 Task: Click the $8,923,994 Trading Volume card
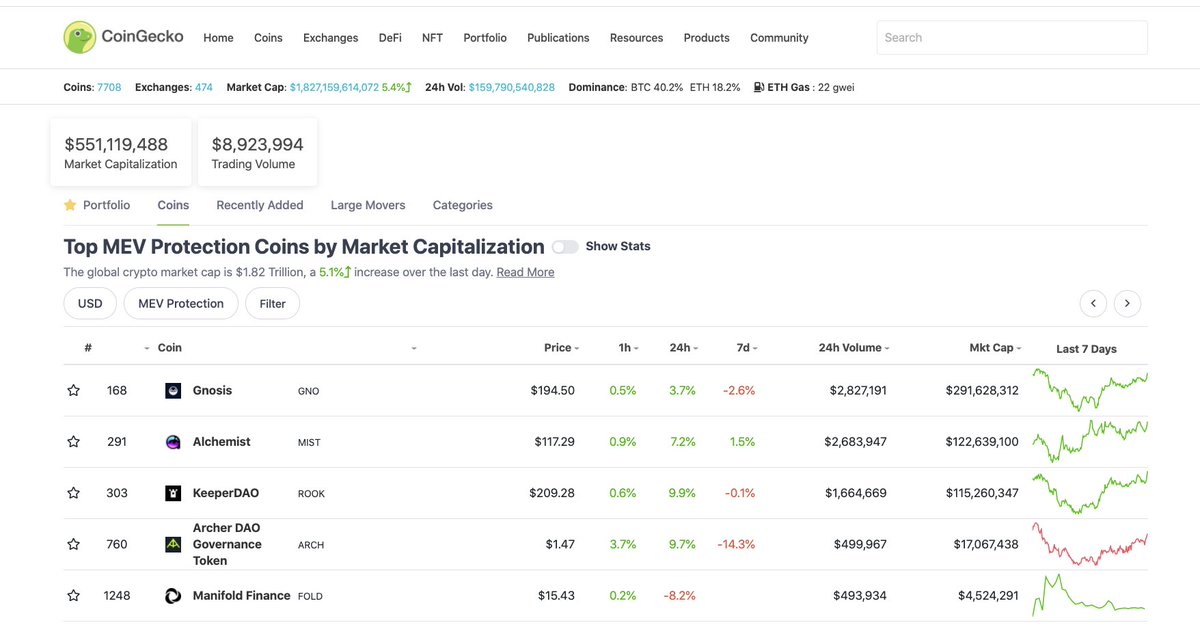coord(257,152)
